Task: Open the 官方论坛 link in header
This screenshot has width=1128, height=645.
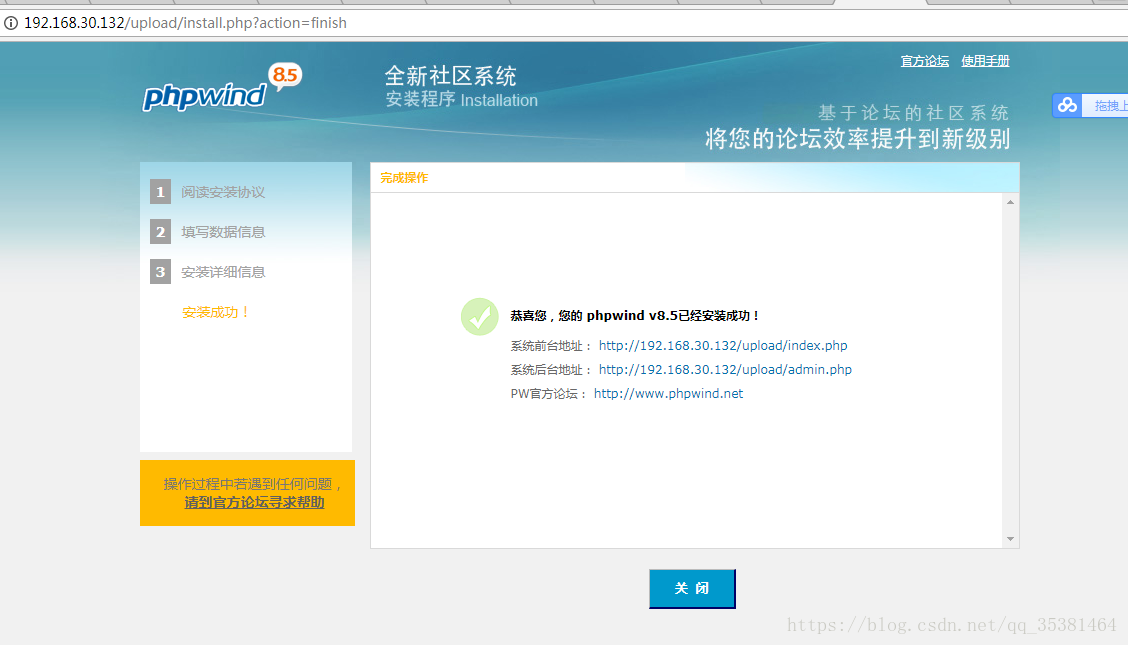Action: [x=924, y=61]
